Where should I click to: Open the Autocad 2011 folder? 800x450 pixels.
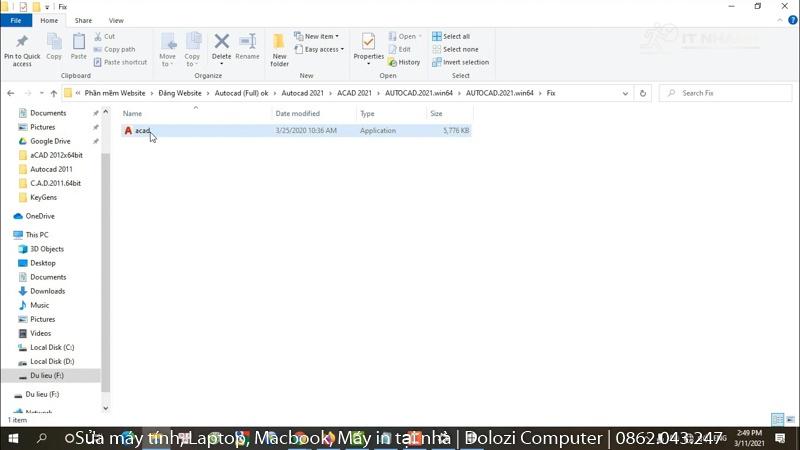point(51,169)
